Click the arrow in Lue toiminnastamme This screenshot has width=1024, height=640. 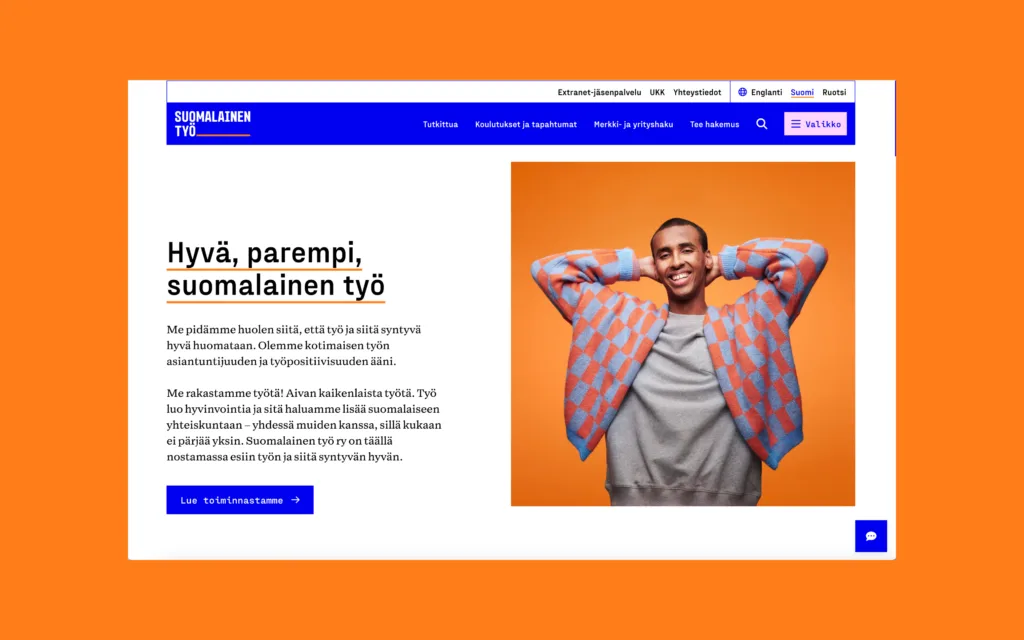click(x=295, y=500)
